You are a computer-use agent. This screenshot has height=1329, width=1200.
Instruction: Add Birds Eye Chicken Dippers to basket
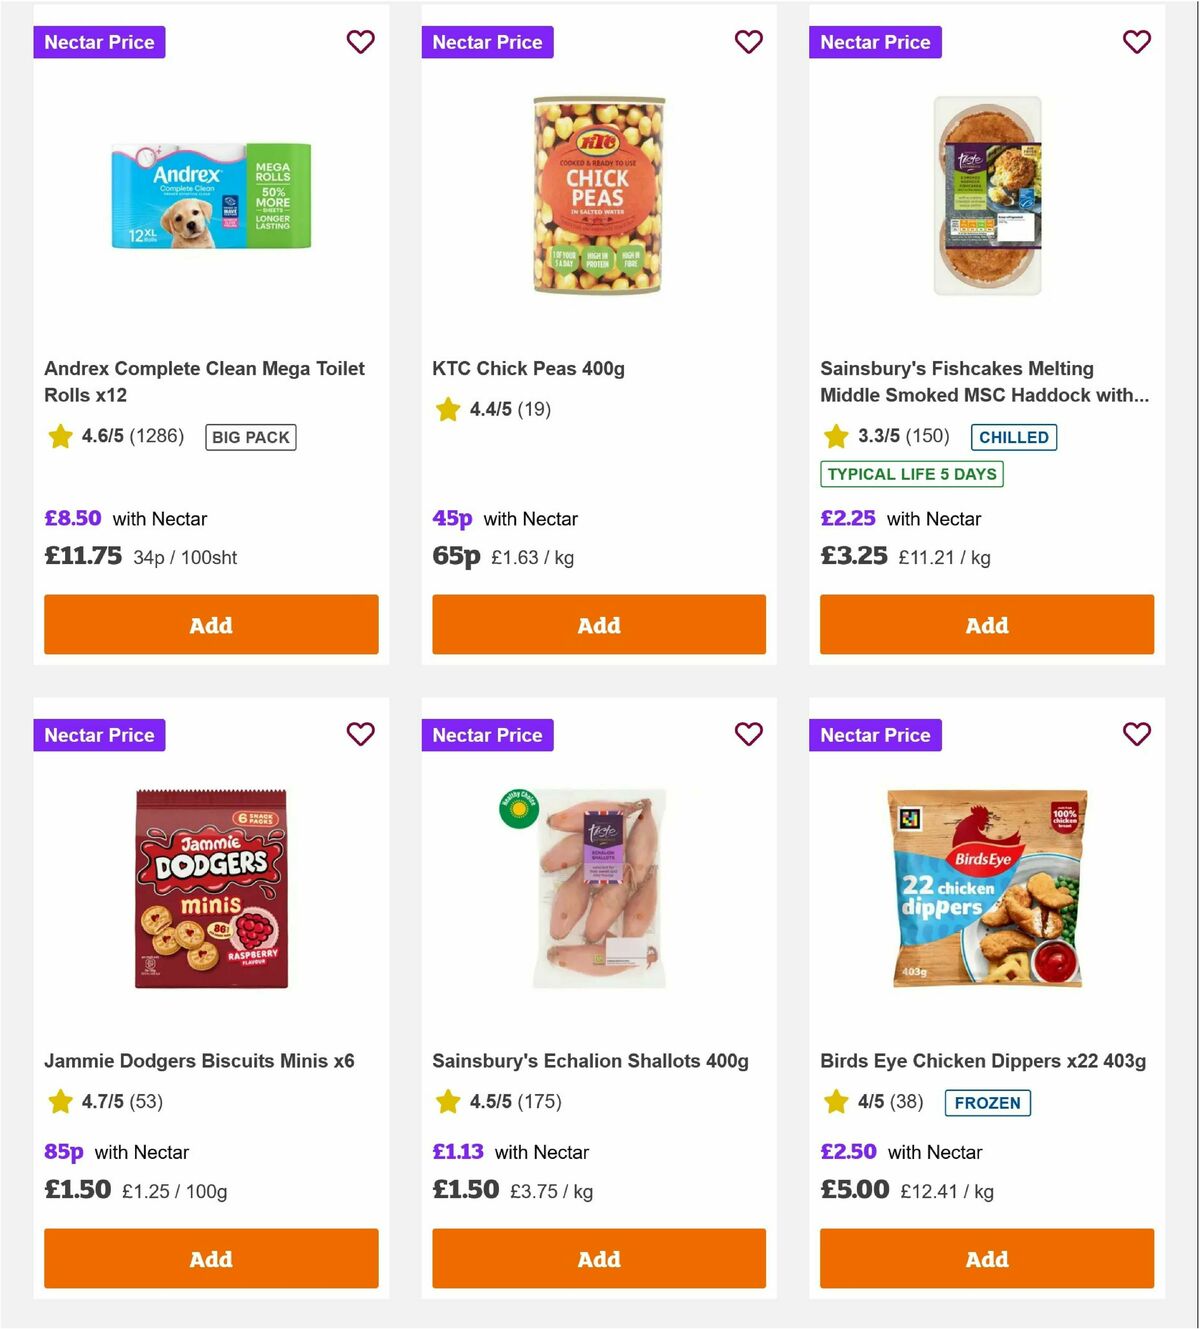(x=986, y=1259)
